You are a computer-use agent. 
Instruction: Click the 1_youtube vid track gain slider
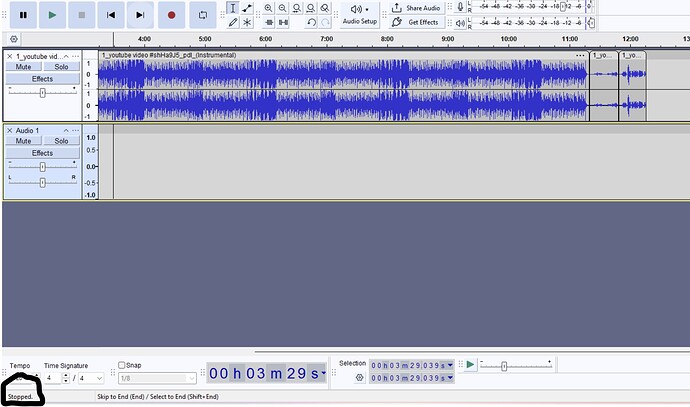42,92
